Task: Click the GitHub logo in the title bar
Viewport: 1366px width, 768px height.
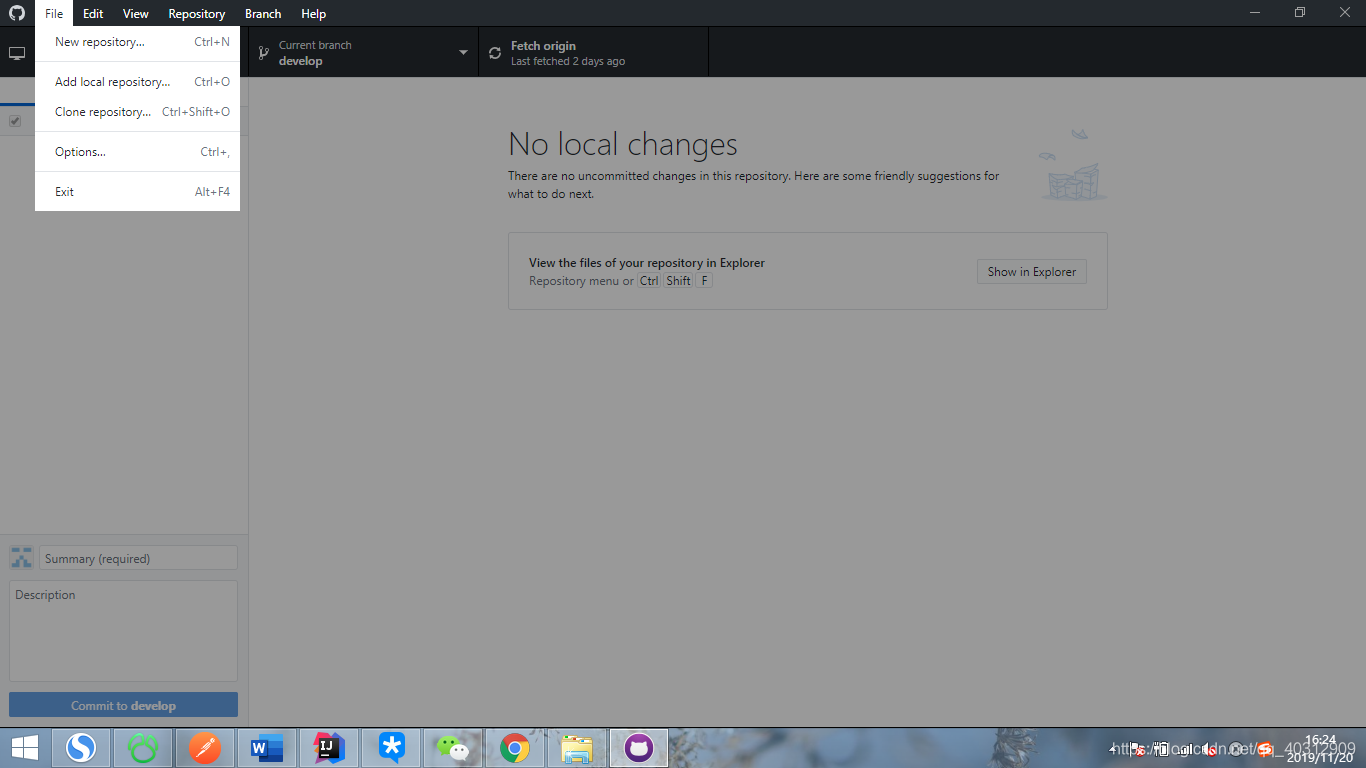Action: click(x=17, y=13)
